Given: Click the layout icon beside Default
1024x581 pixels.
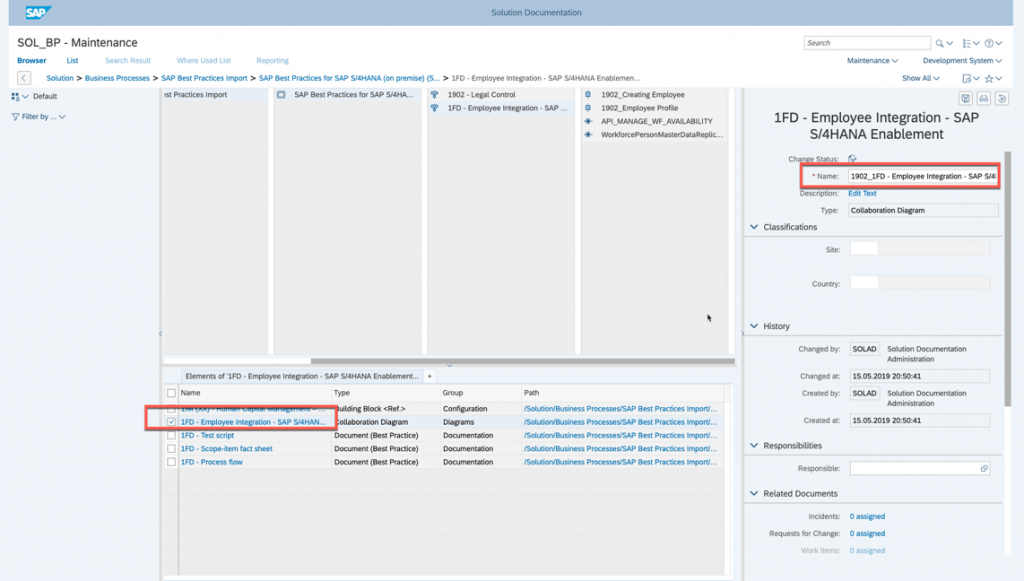Looking at the screenshot, I should click(15, 97).
